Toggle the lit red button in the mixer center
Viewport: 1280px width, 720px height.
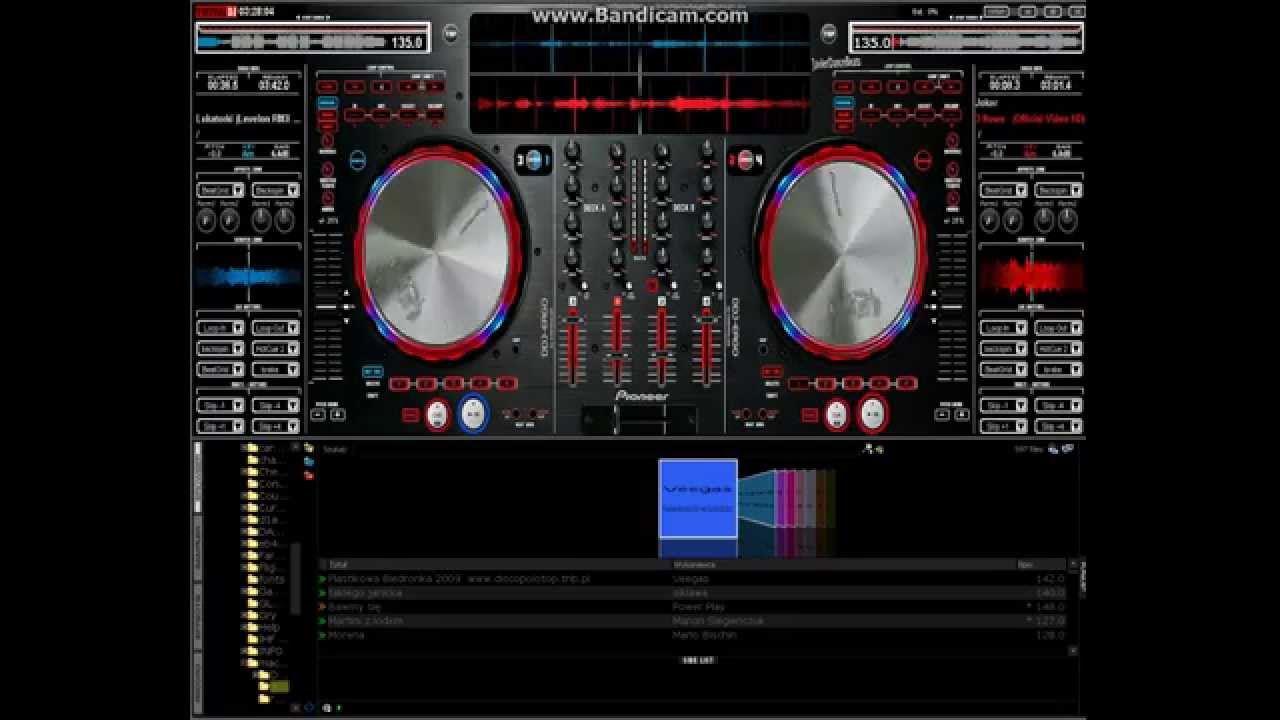point(651,286)
